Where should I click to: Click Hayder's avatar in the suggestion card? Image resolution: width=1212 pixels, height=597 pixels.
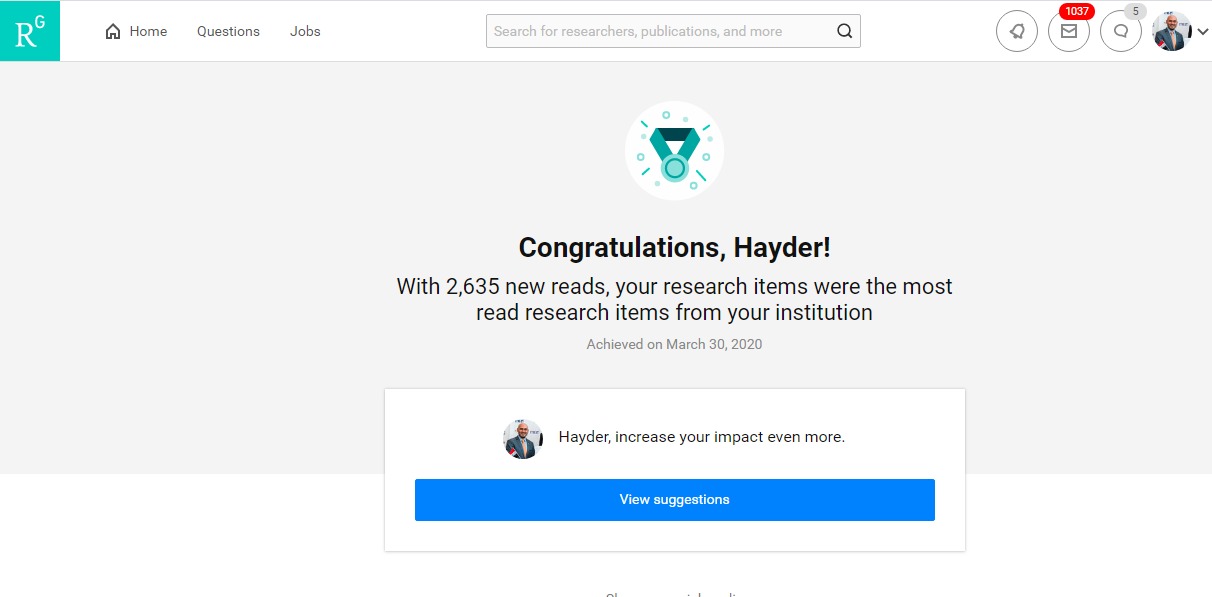coord(523,438)
